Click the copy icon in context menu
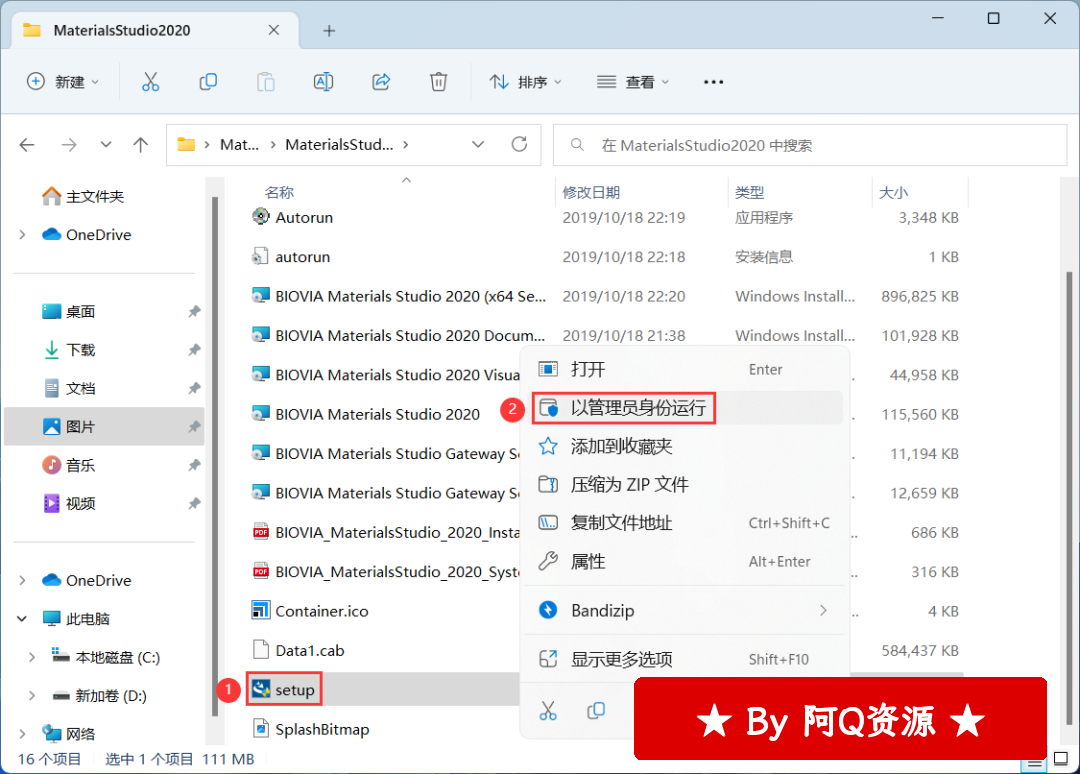The width and height of the screenshot is (1080, 774). 596,711
